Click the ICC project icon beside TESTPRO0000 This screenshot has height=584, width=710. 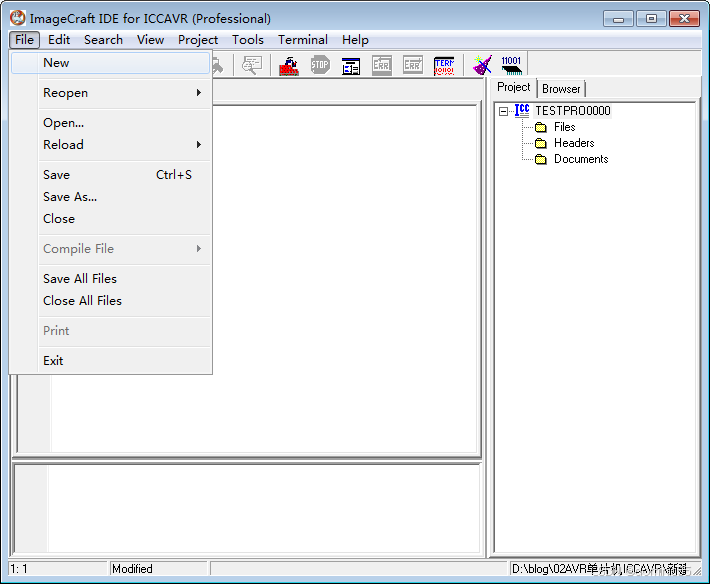tap(522, 110)
